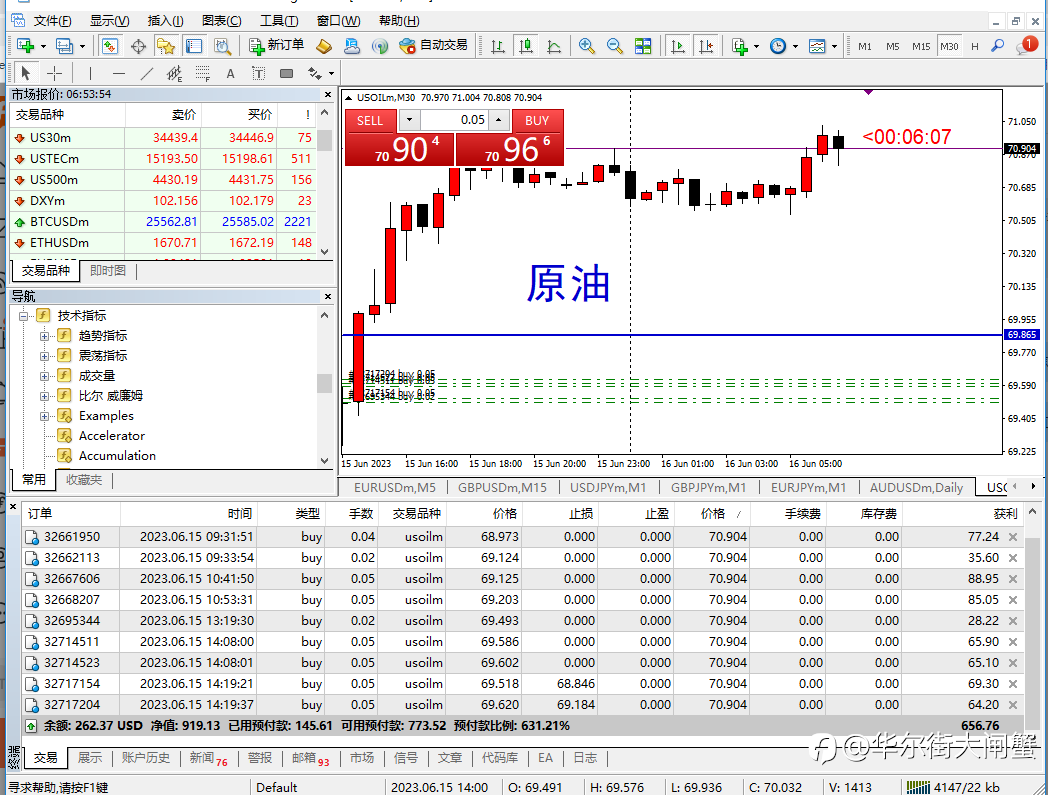
Task: Click the New Chart icon
Action: (x=26, y=45)
